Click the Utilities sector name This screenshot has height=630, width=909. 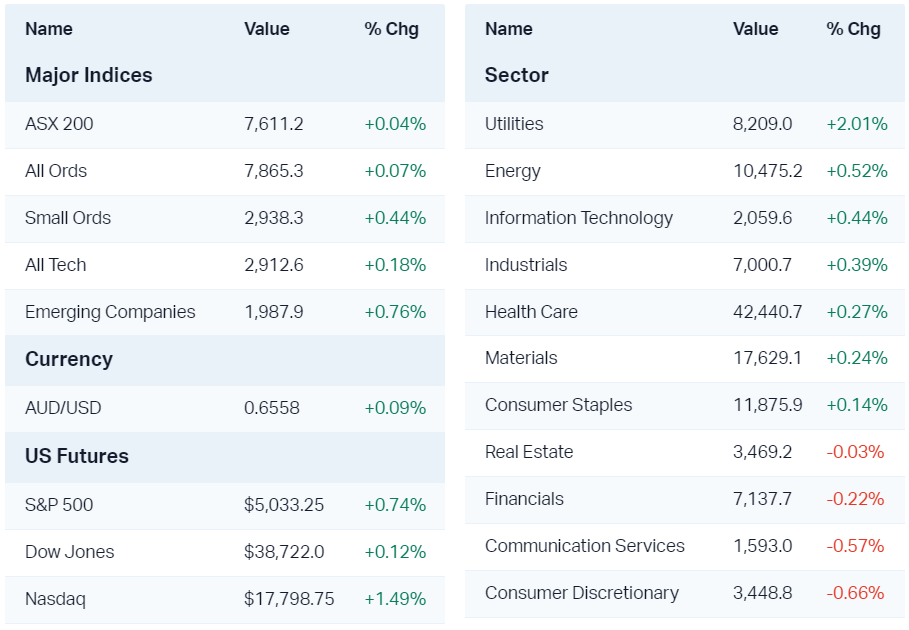click(x=514, y=124)
